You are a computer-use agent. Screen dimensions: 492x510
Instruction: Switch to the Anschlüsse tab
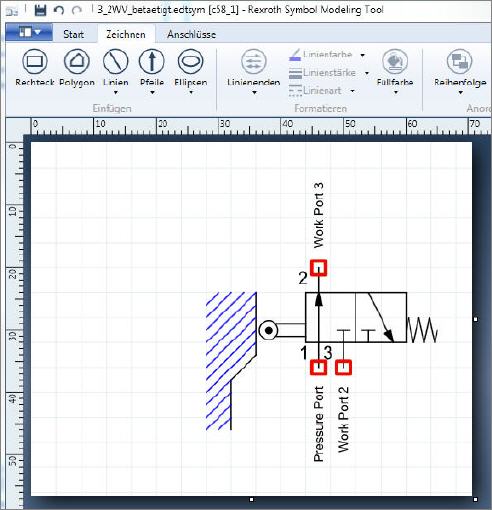[192, 34]
